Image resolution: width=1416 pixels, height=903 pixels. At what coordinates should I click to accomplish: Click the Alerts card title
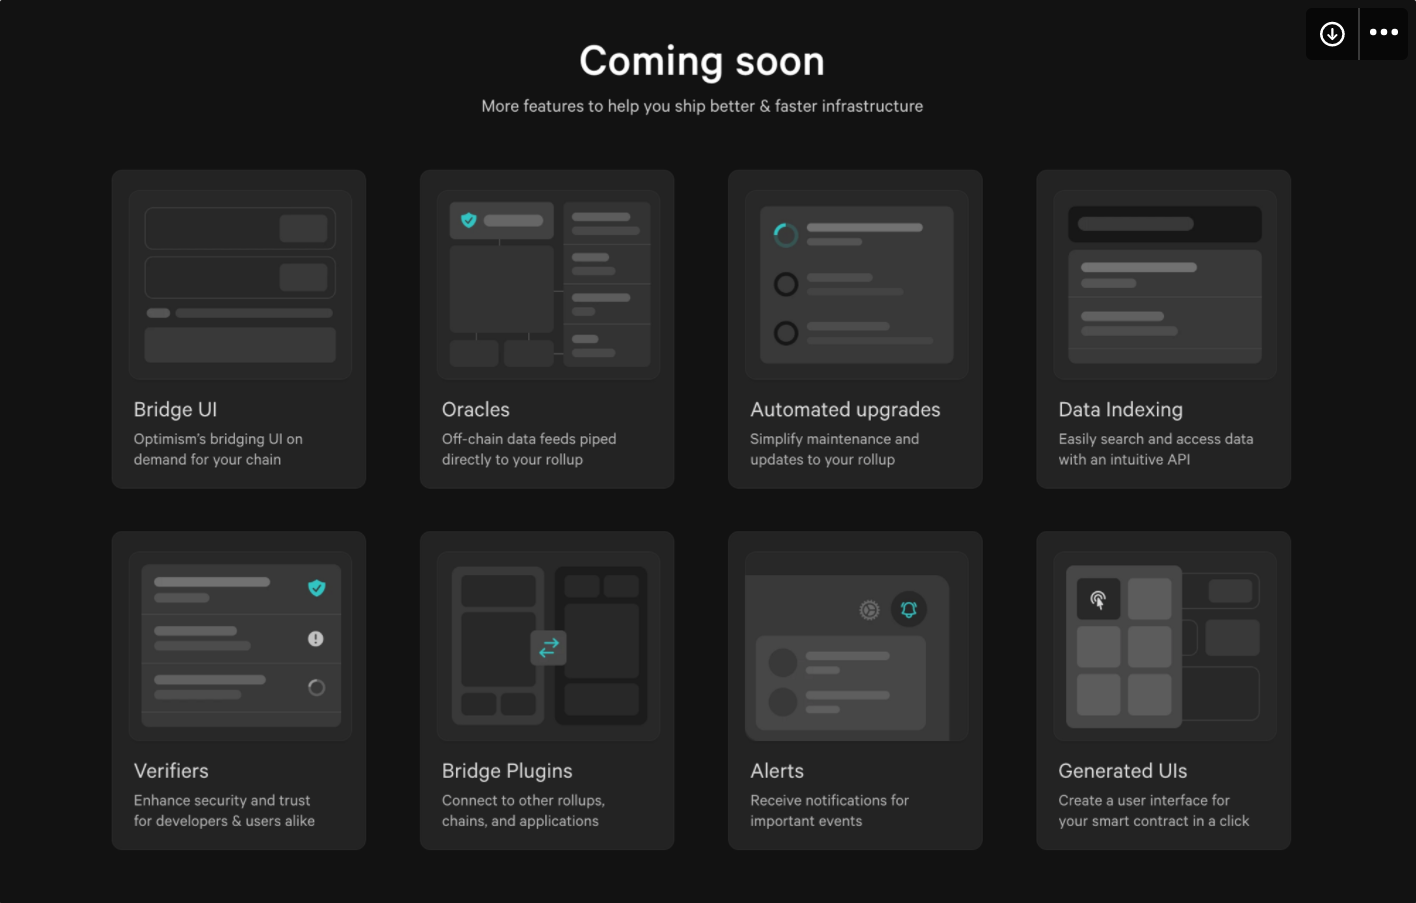point(777,771)
